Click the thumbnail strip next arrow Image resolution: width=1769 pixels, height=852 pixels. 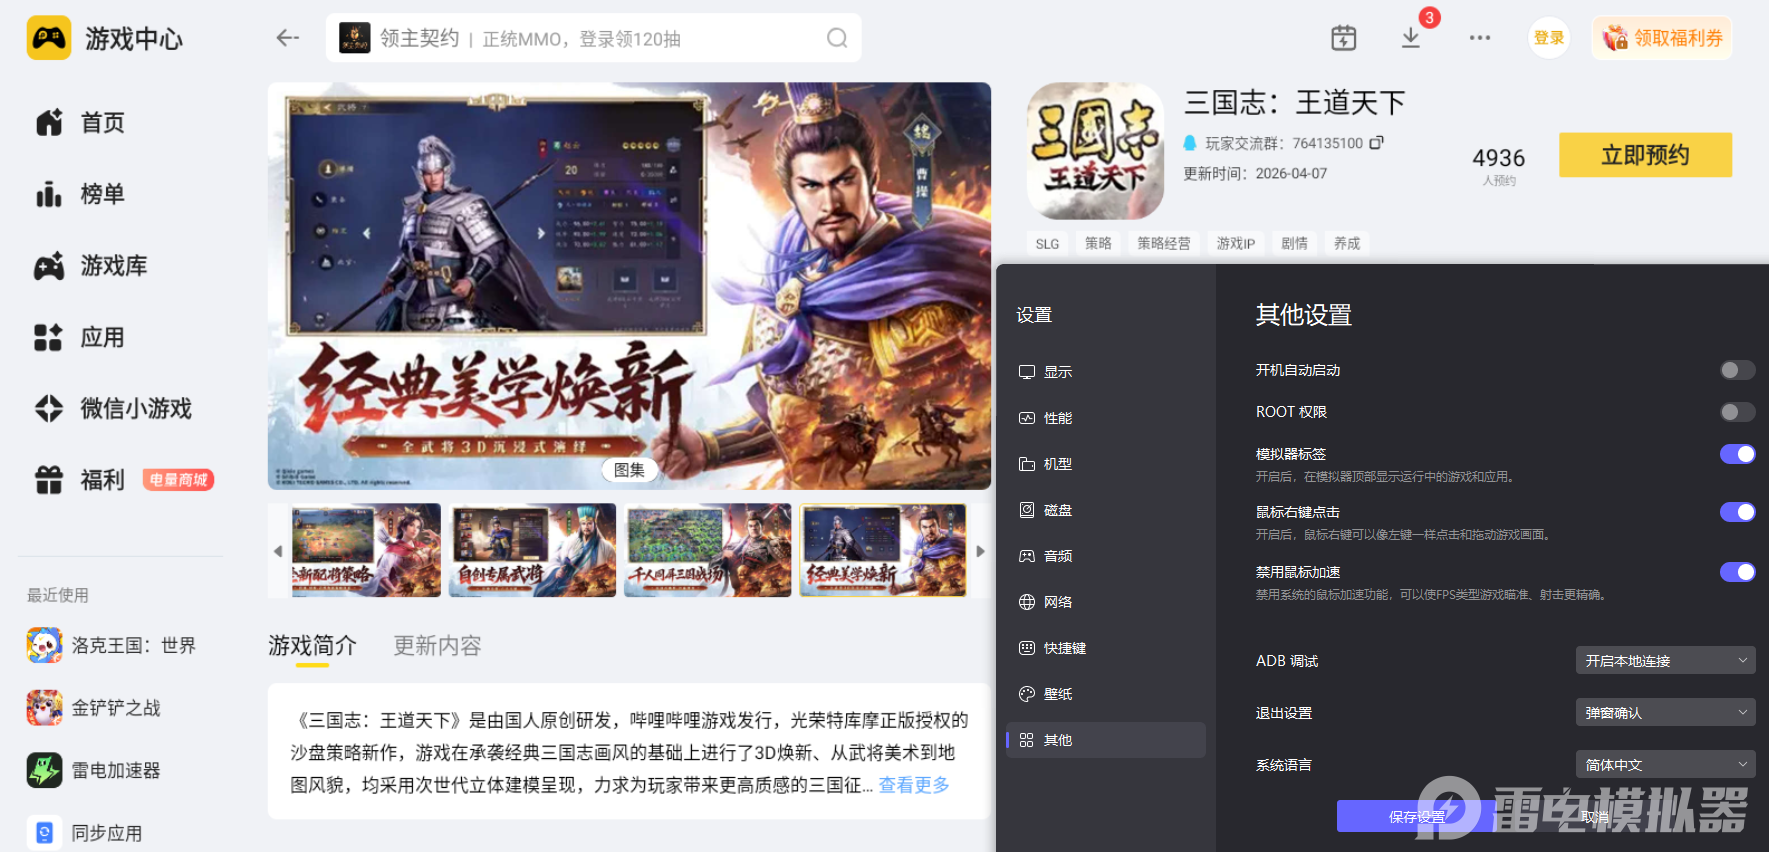[980, 551]
